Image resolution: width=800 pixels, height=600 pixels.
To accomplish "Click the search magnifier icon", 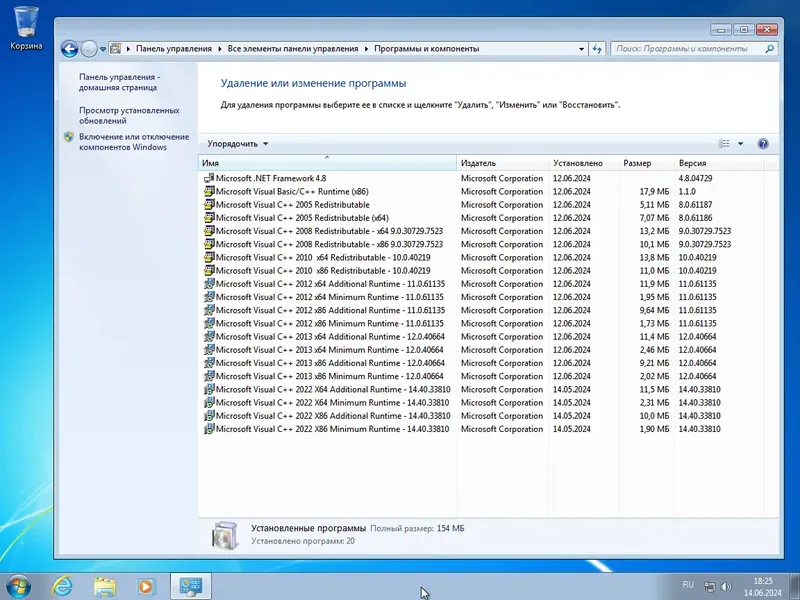I will [x=769, y=48].
